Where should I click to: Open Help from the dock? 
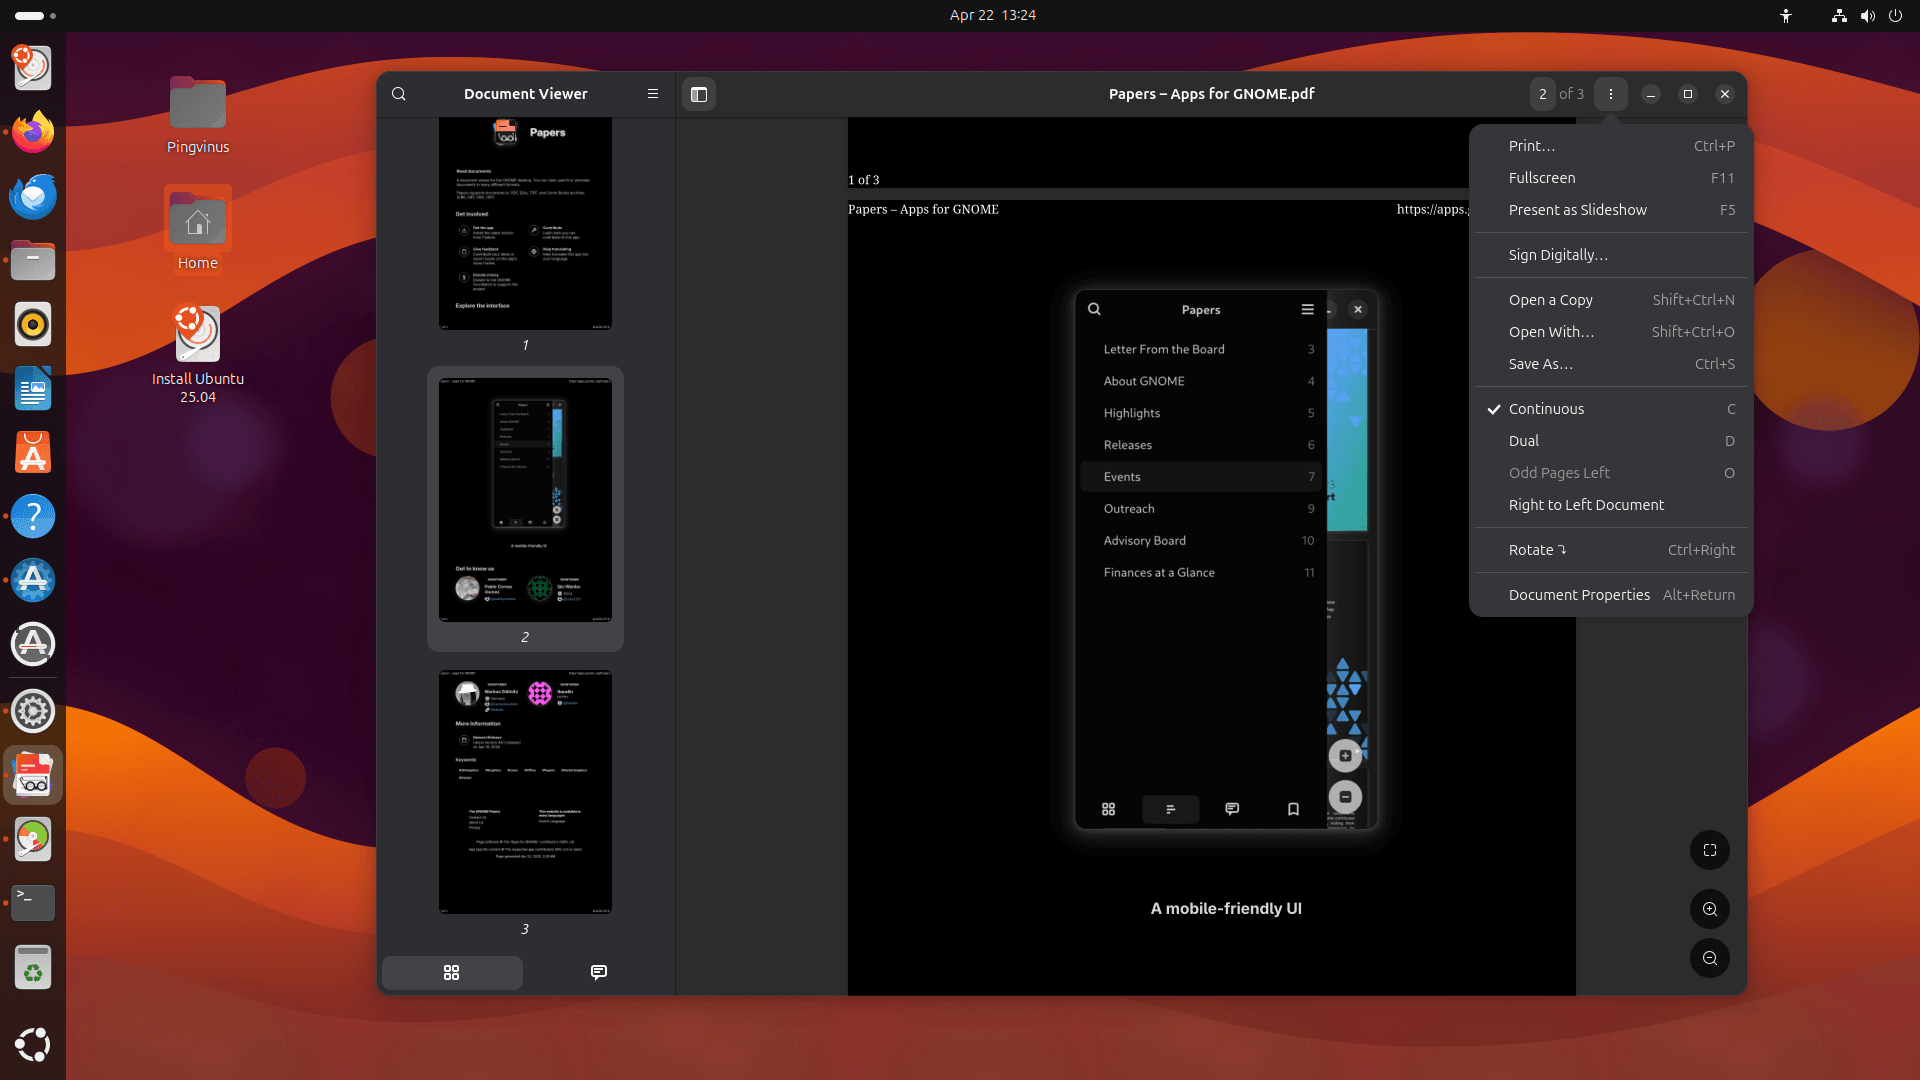point(33,516)
